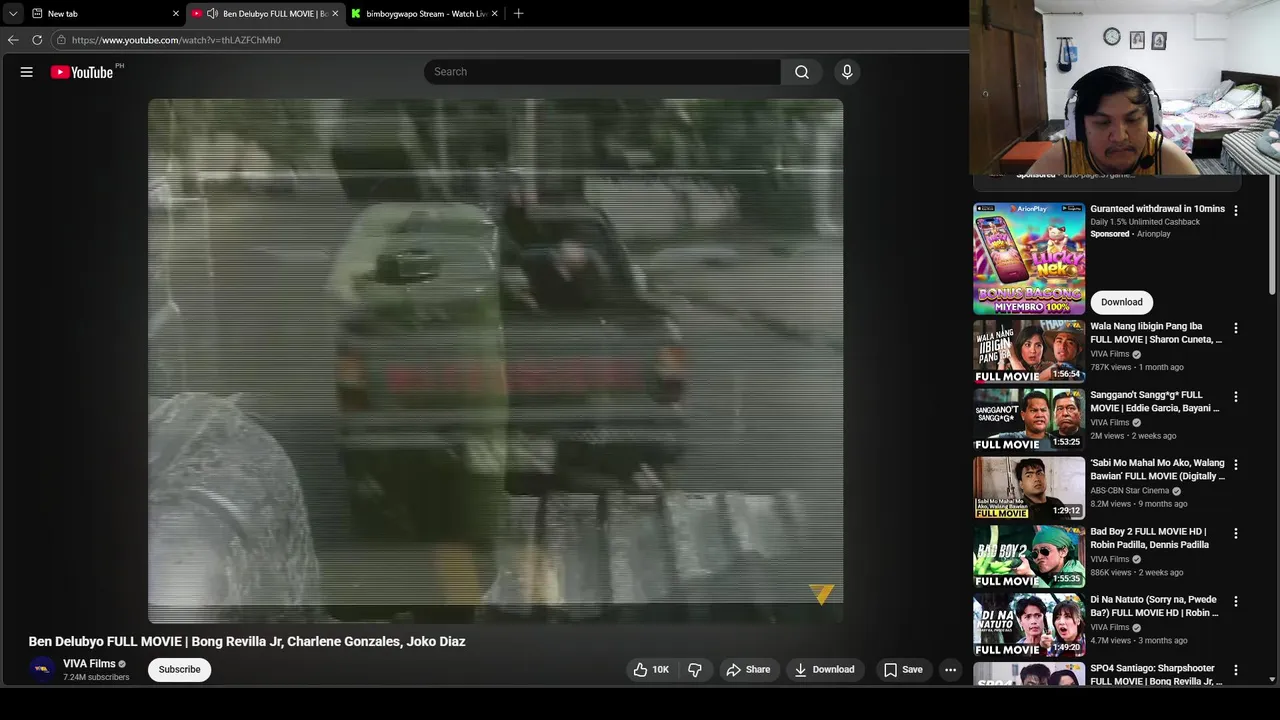Go to the YouTube home logo
The height and width of the screenshot is (720, 1280).
(x=82, y=72)
